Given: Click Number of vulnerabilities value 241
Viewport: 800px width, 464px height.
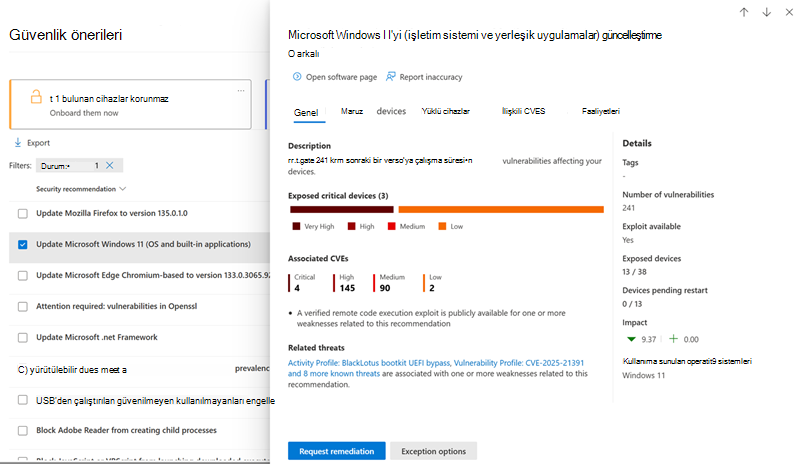Looking at the screenshot, I should (629, 208).
